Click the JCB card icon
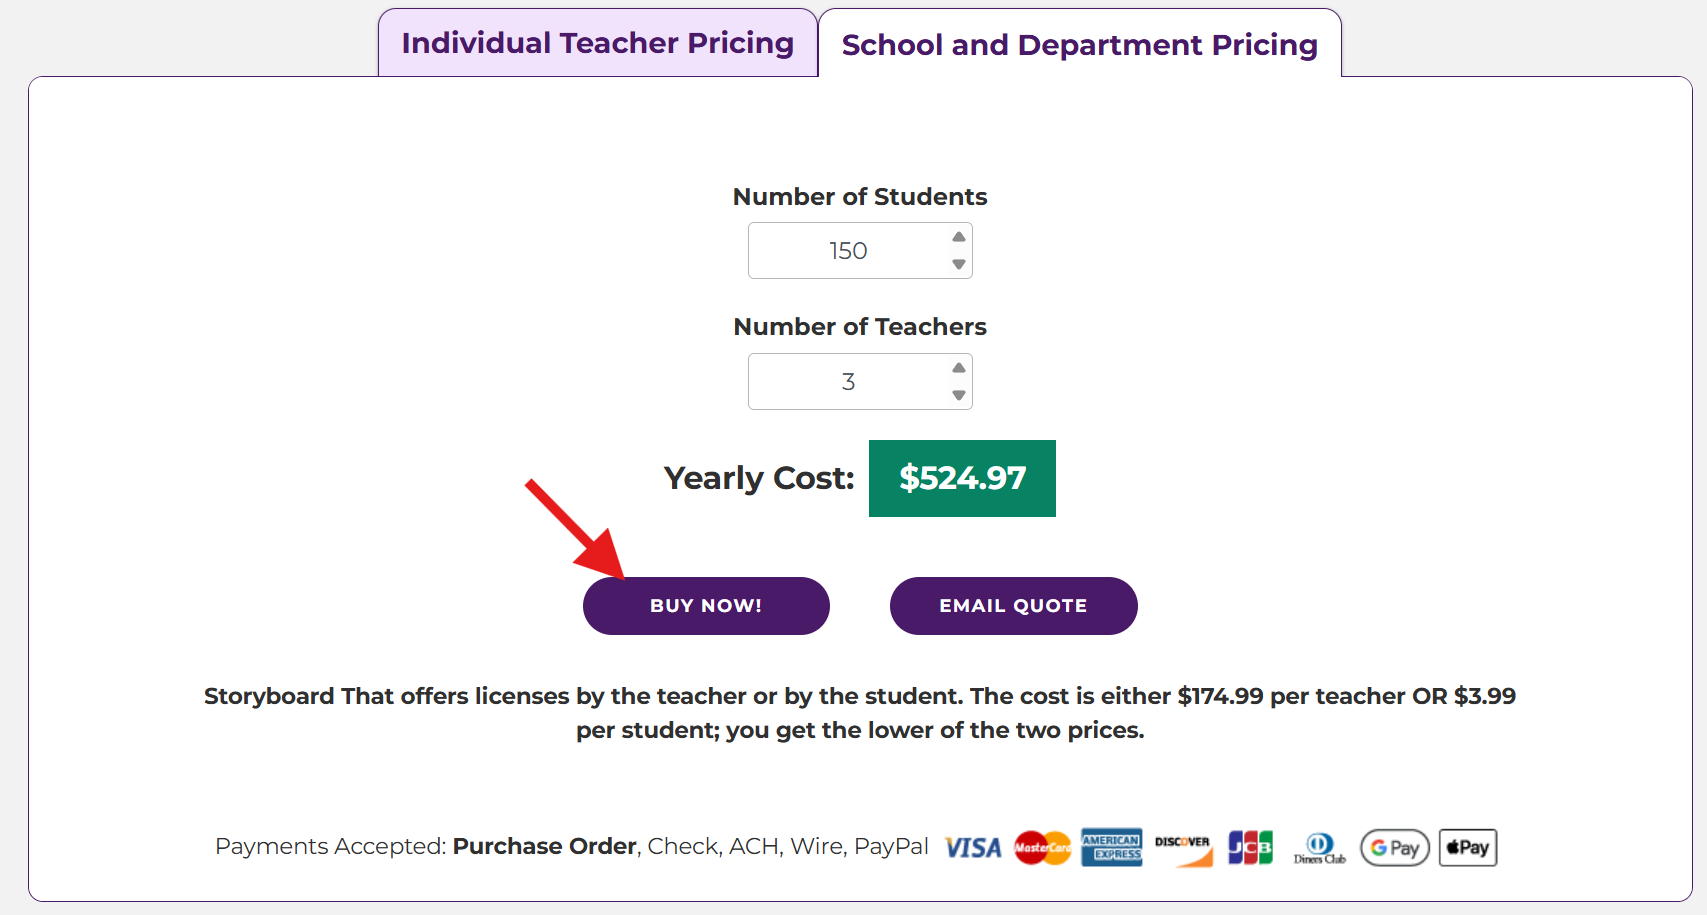The image size is (1707, 915). 1250,848
